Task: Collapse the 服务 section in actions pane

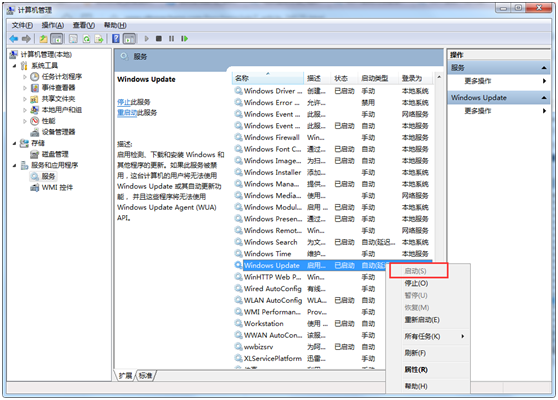Action: (544, 68)
